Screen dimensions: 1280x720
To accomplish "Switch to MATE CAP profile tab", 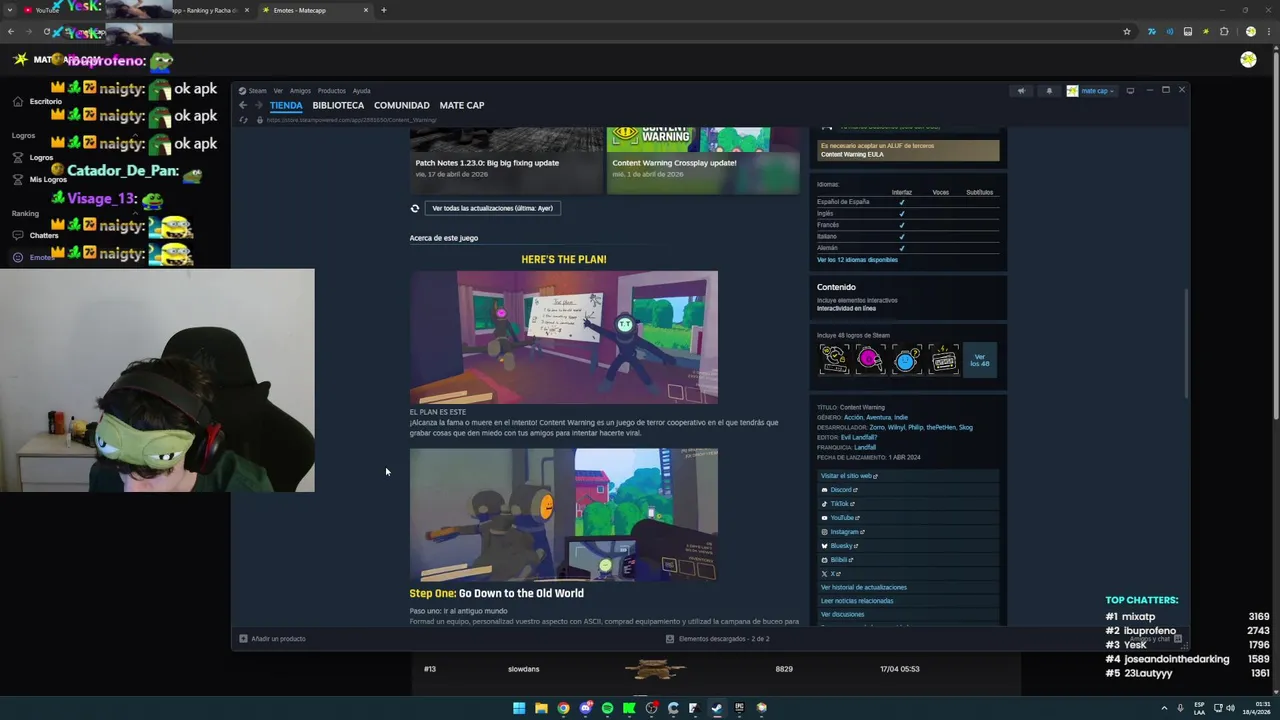I will click(x=462, y=105).
